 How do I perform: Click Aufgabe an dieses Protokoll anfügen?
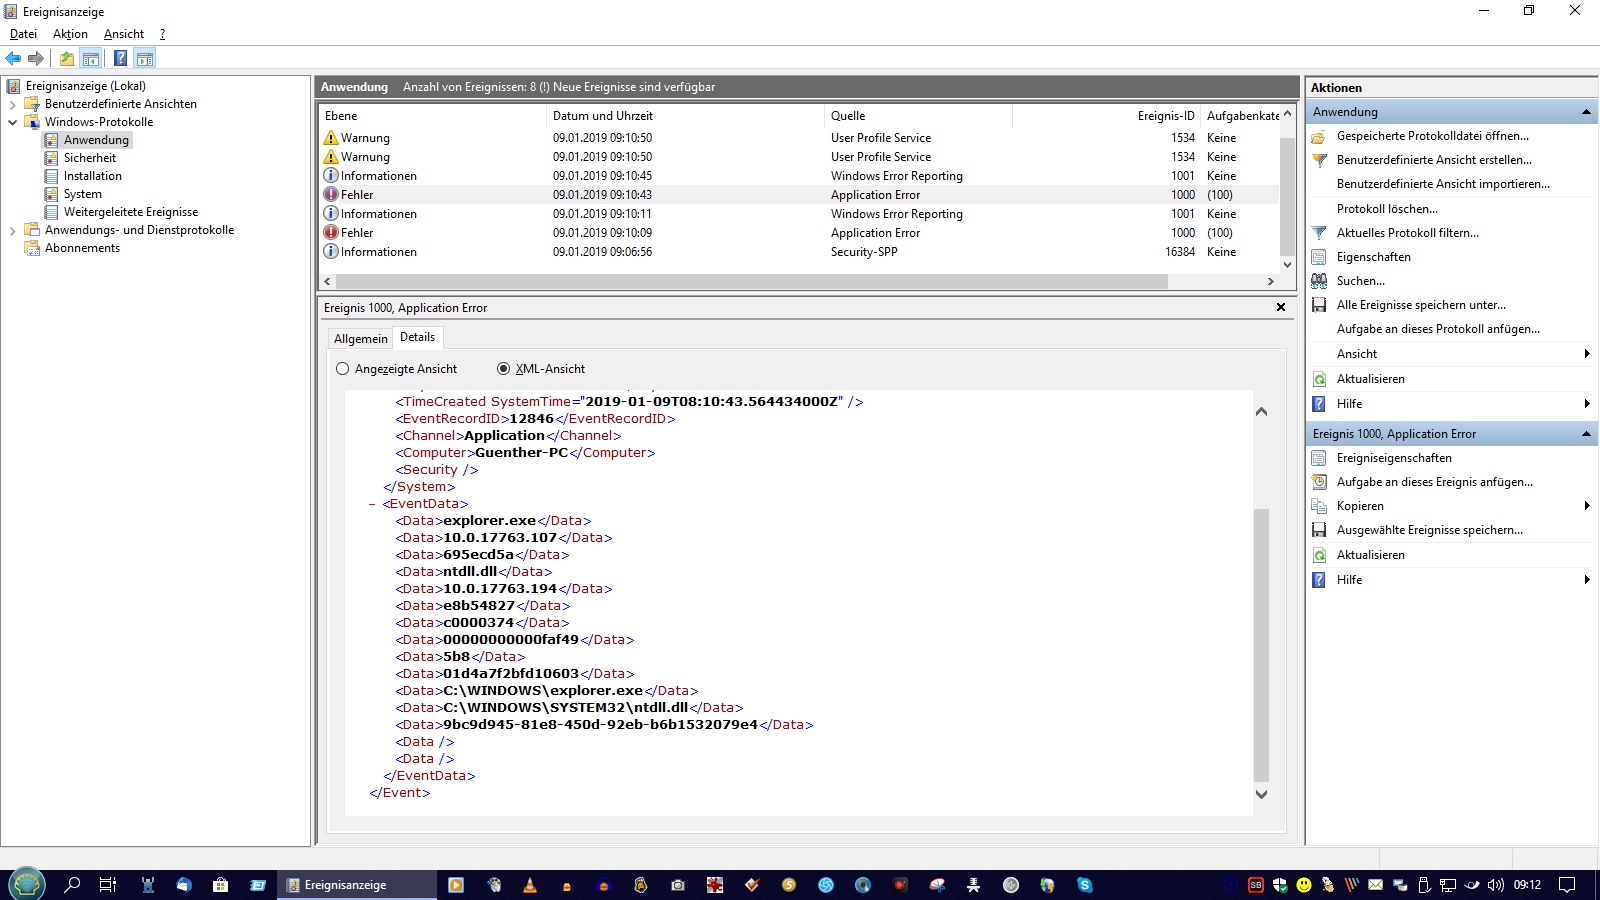1438,329
